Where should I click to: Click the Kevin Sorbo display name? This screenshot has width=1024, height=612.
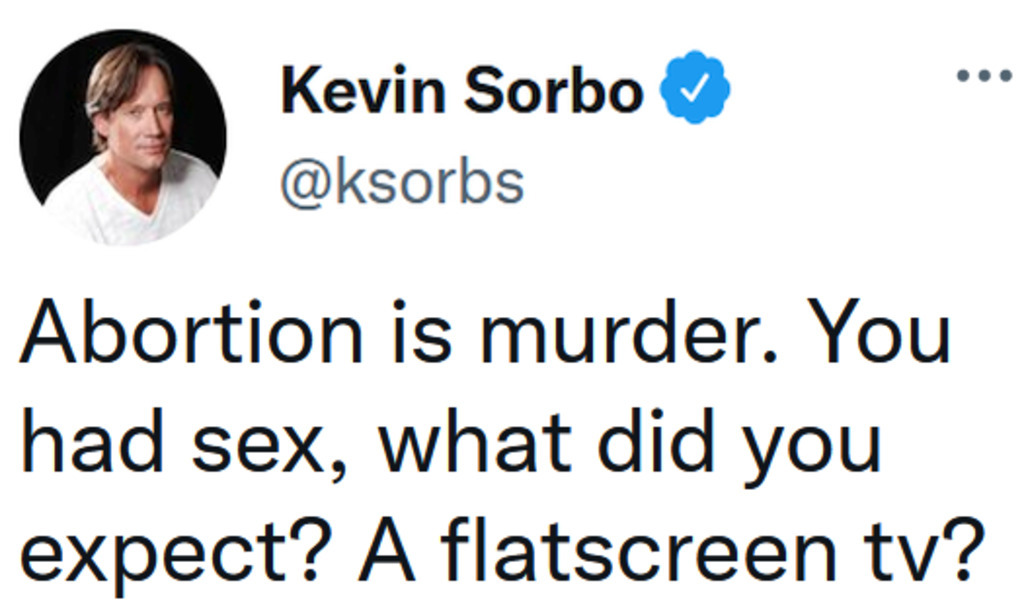coord(461,90)
